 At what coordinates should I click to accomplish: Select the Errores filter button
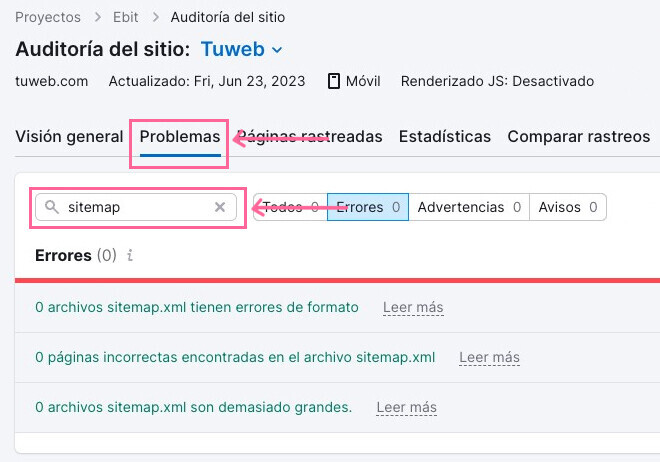pos(368,207)
